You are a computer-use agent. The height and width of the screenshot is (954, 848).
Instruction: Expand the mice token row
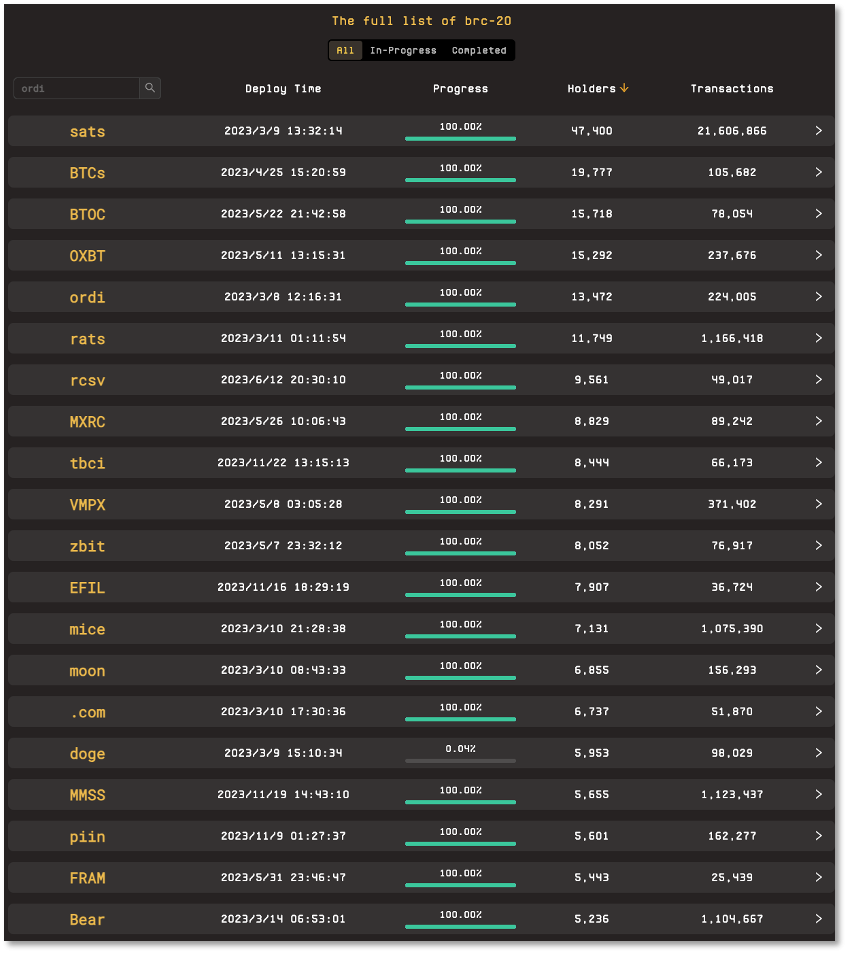click(x=421, y=628)
